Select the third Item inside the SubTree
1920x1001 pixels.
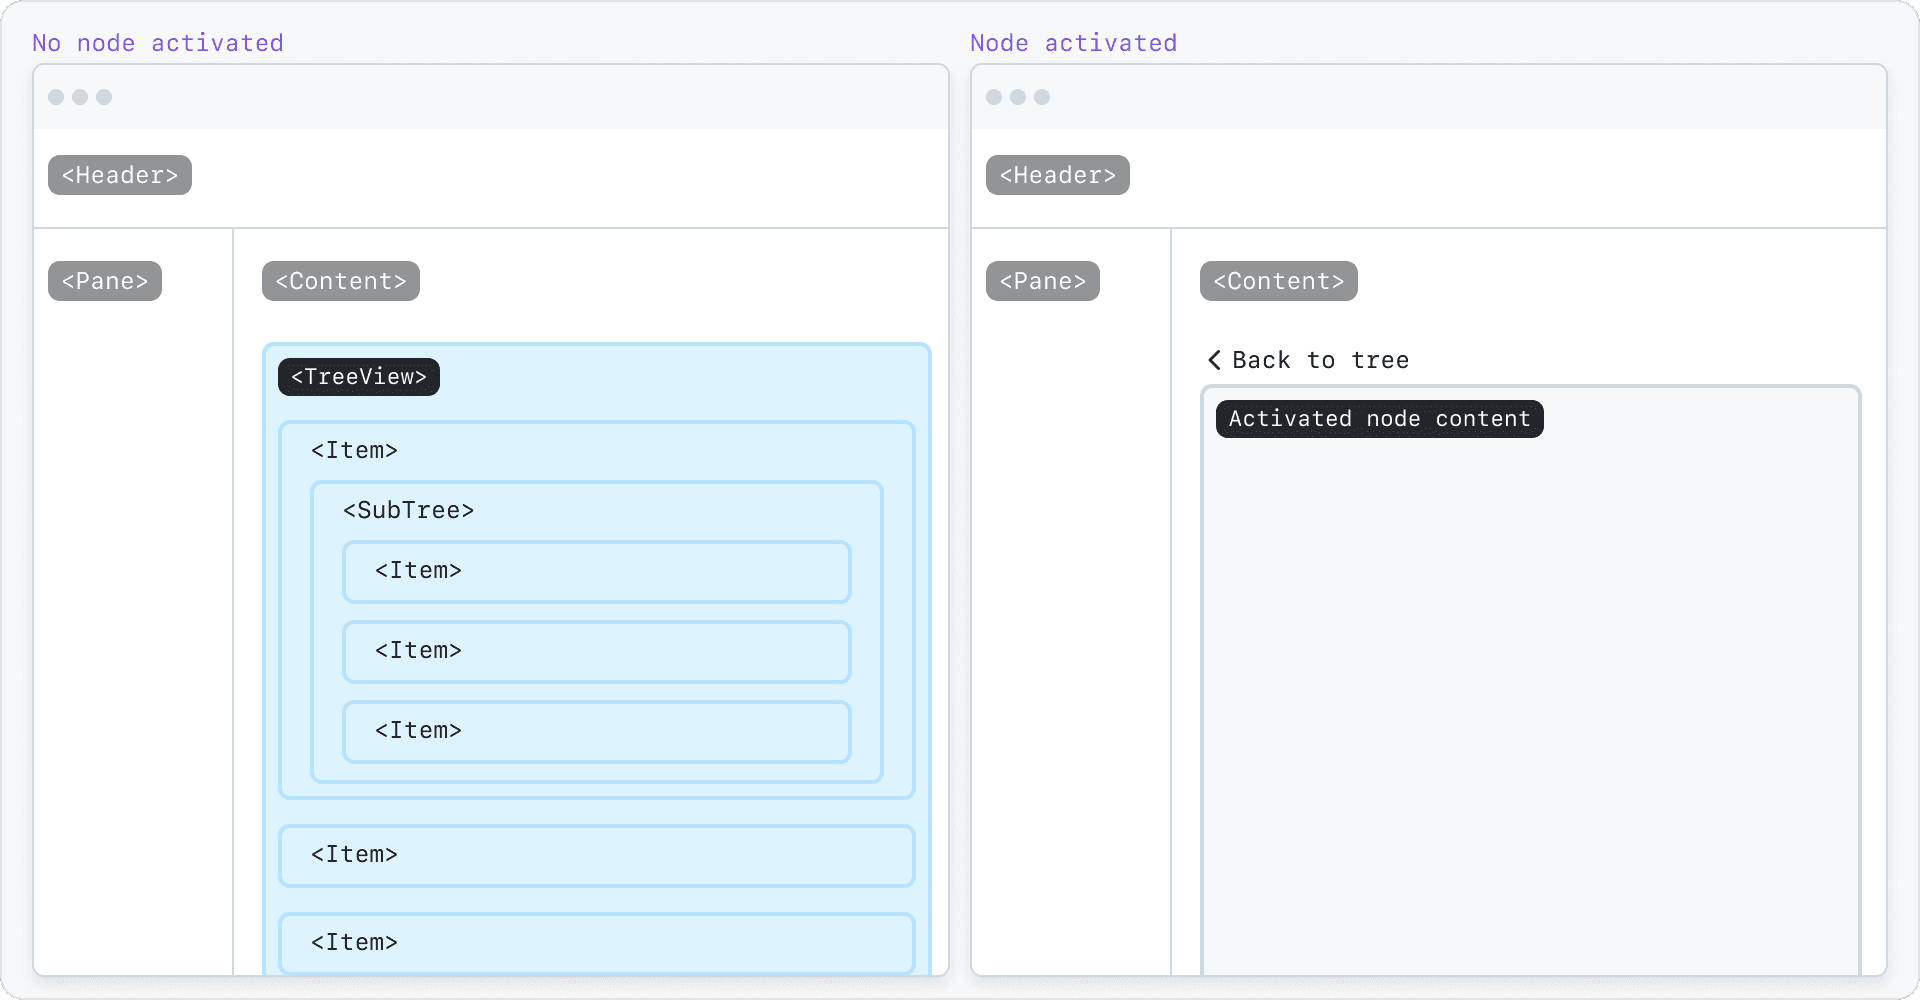pos(597,732)
